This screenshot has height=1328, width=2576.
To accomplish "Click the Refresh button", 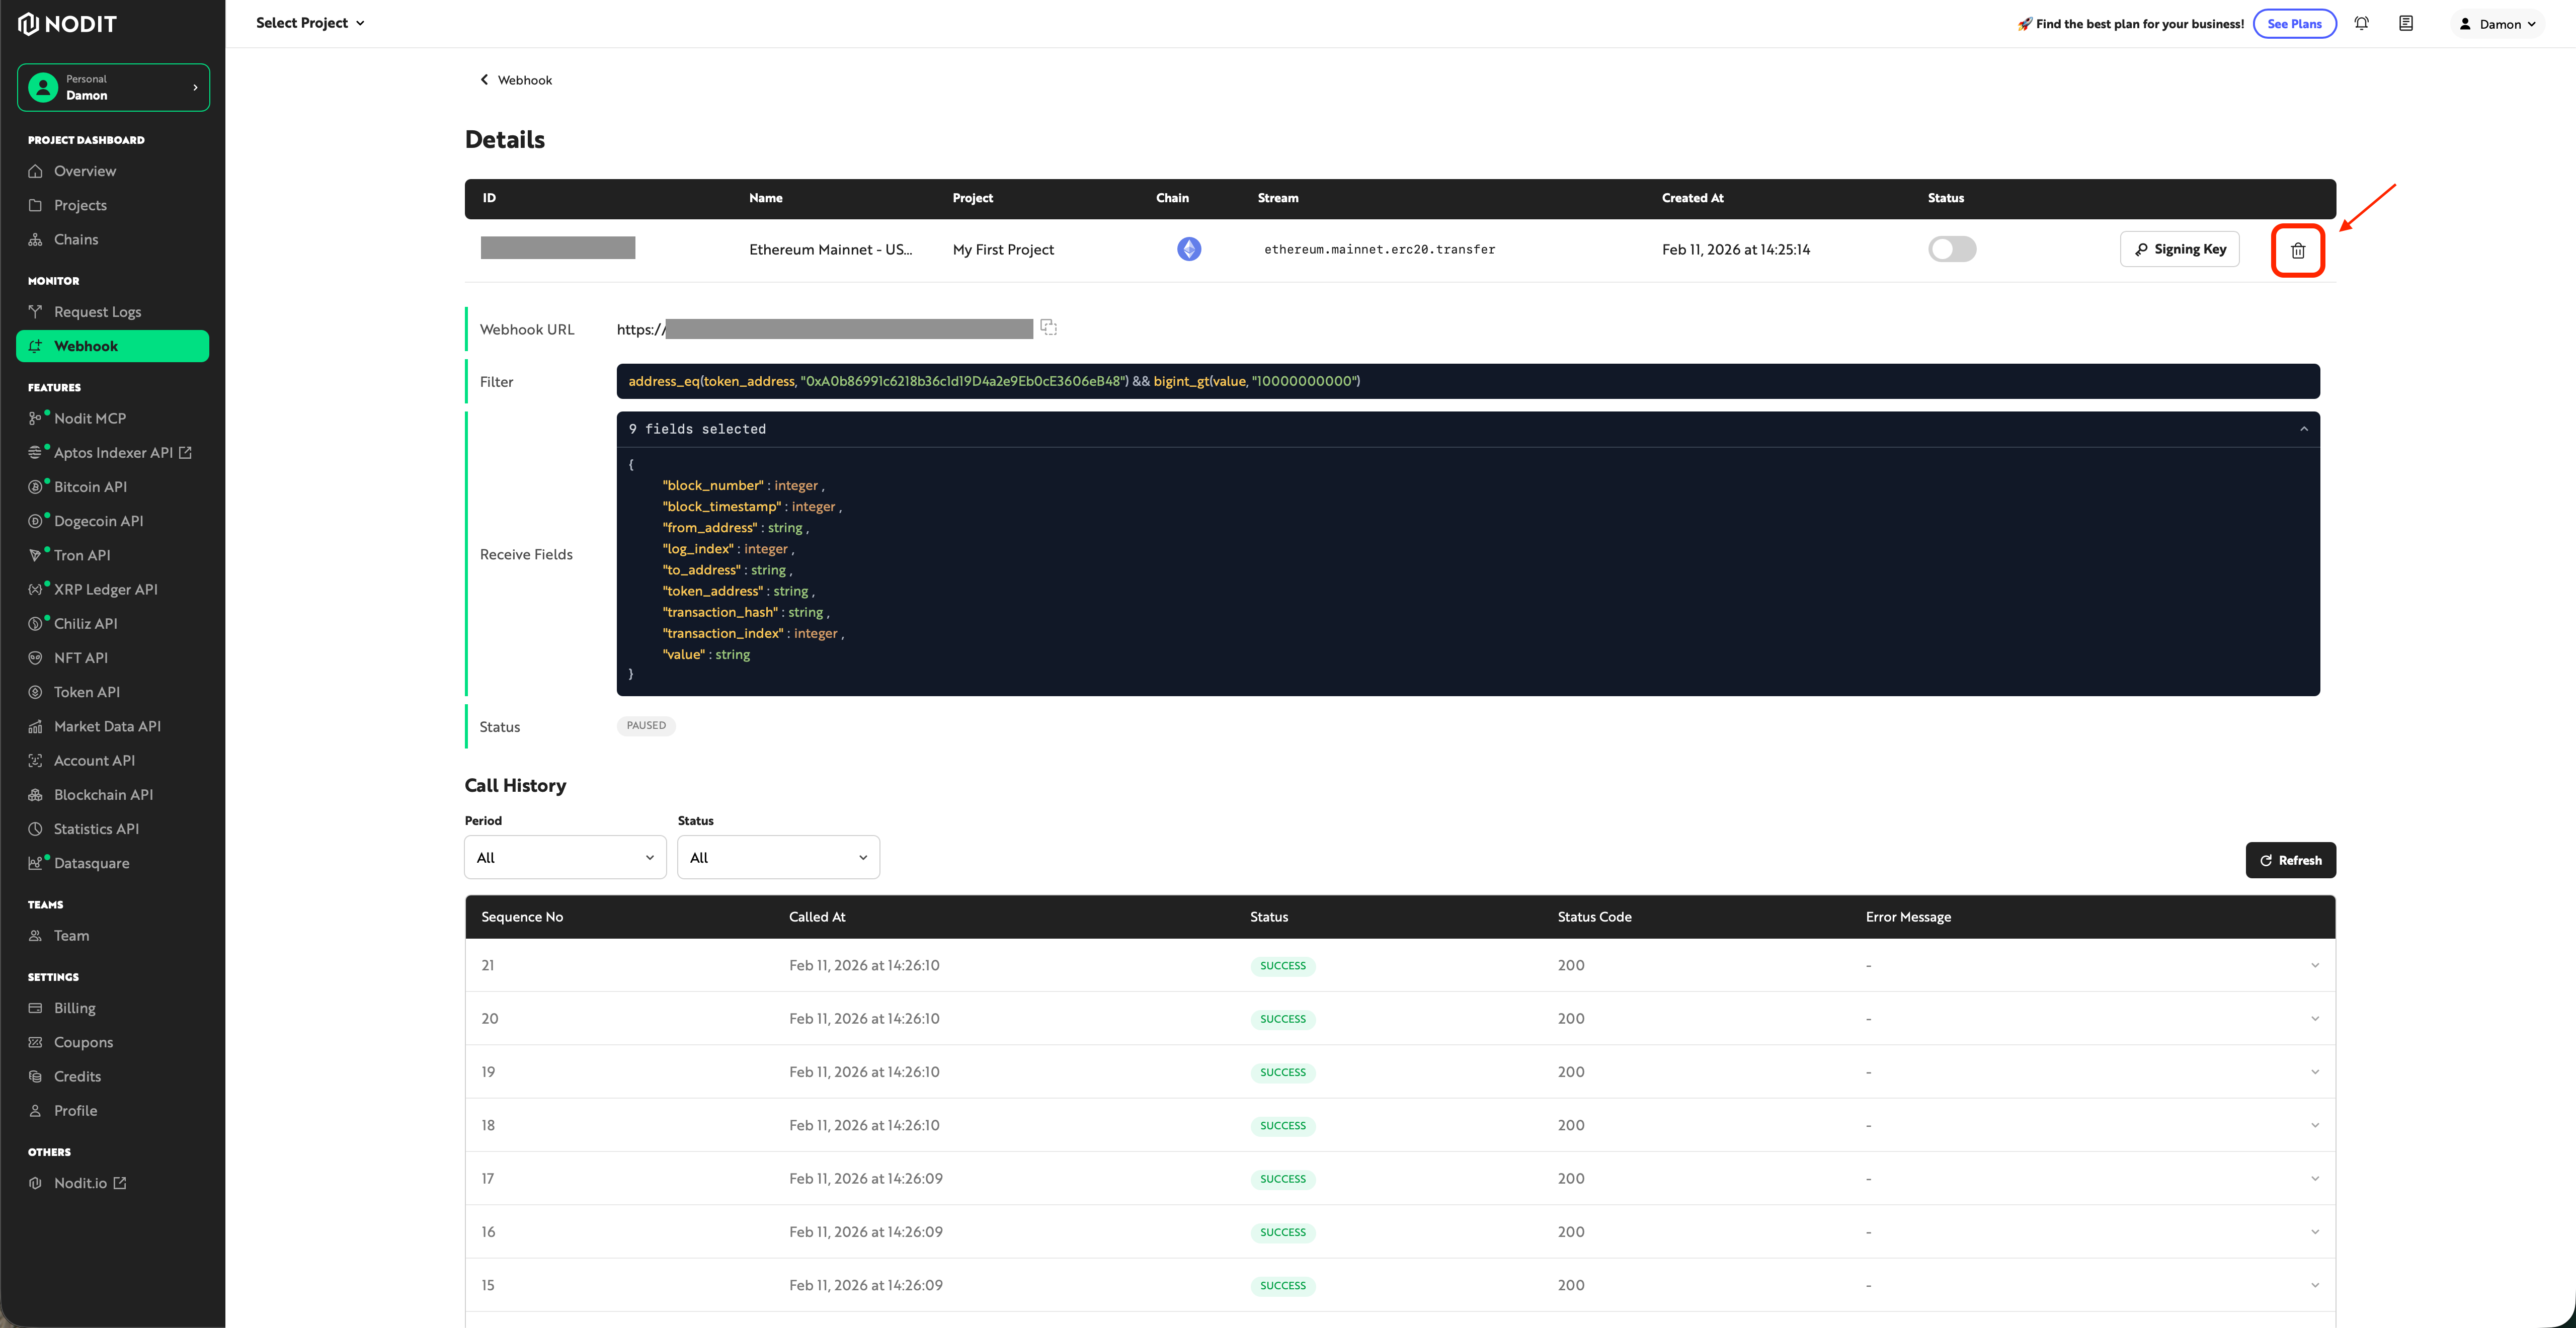I will point(2290,860).
